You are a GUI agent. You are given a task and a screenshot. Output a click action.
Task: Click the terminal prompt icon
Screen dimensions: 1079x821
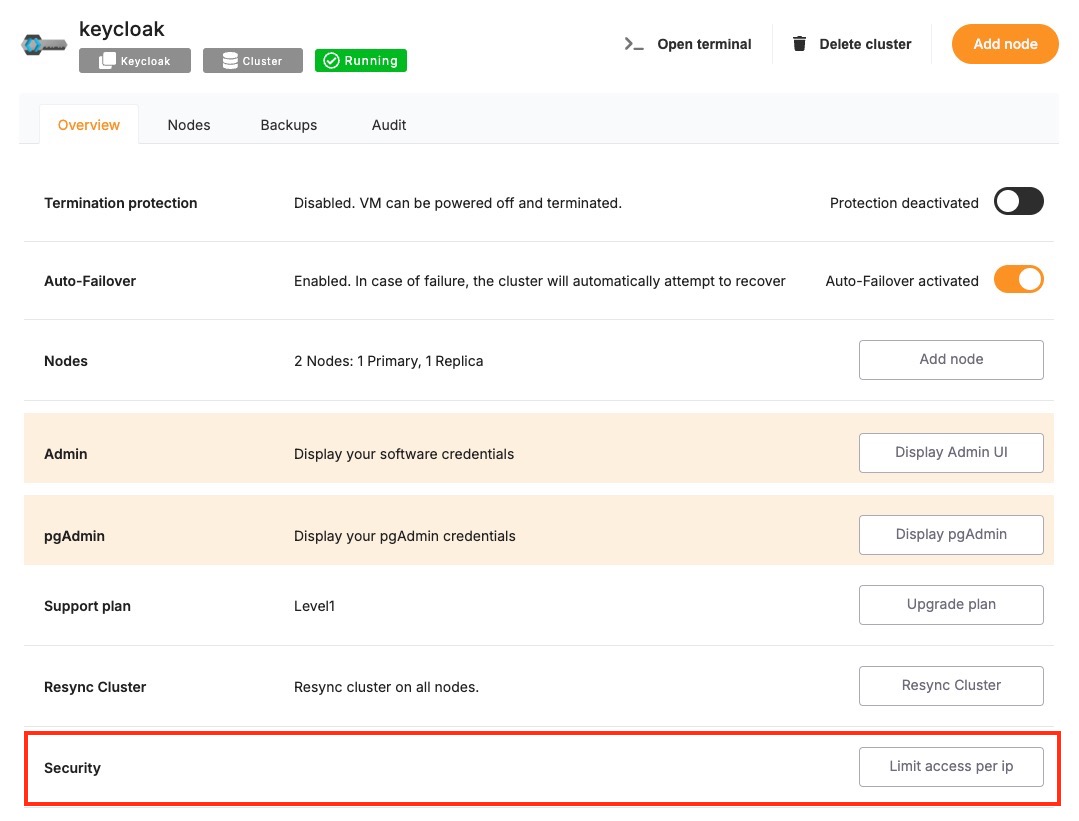click(633, 44)
